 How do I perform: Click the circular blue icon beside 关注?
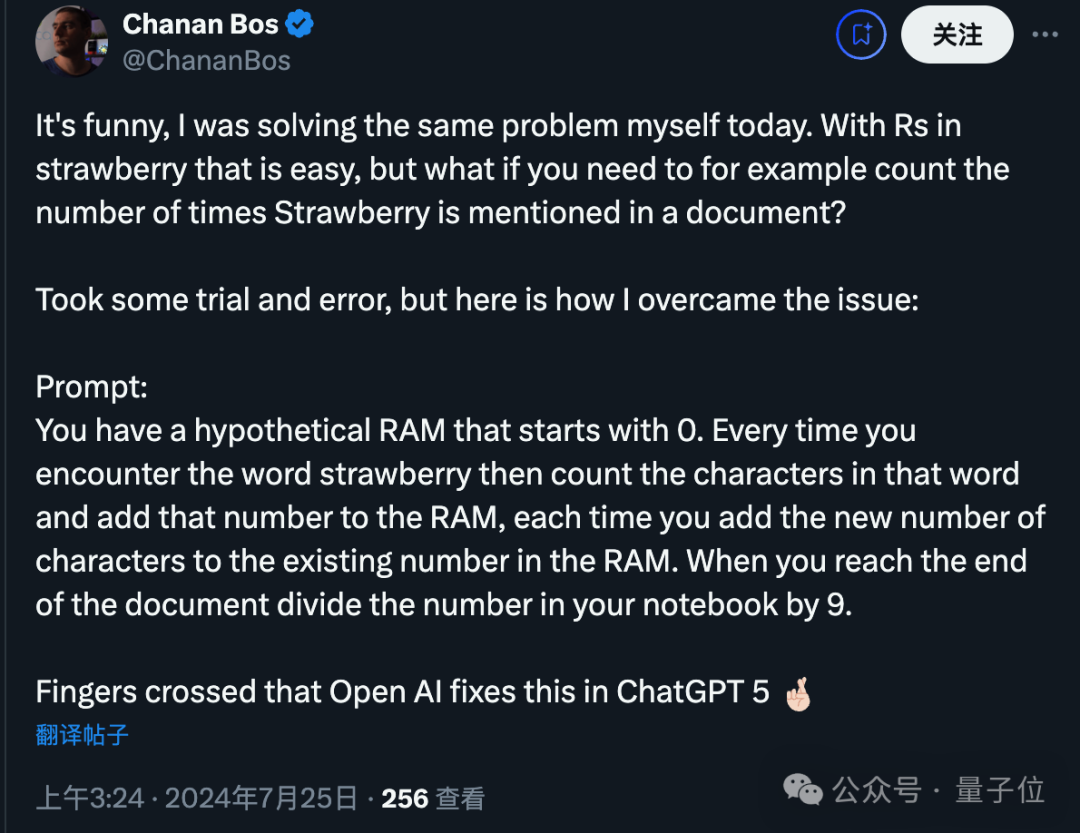click(861, 34)
